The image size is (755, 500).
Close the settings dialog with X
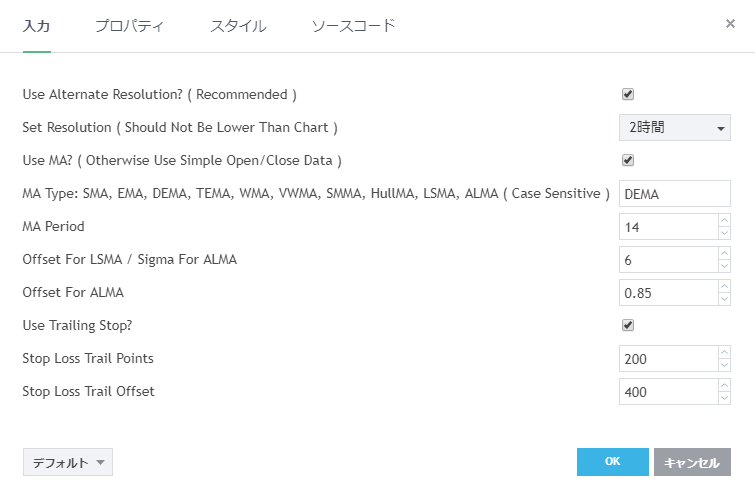pos(730,23)
